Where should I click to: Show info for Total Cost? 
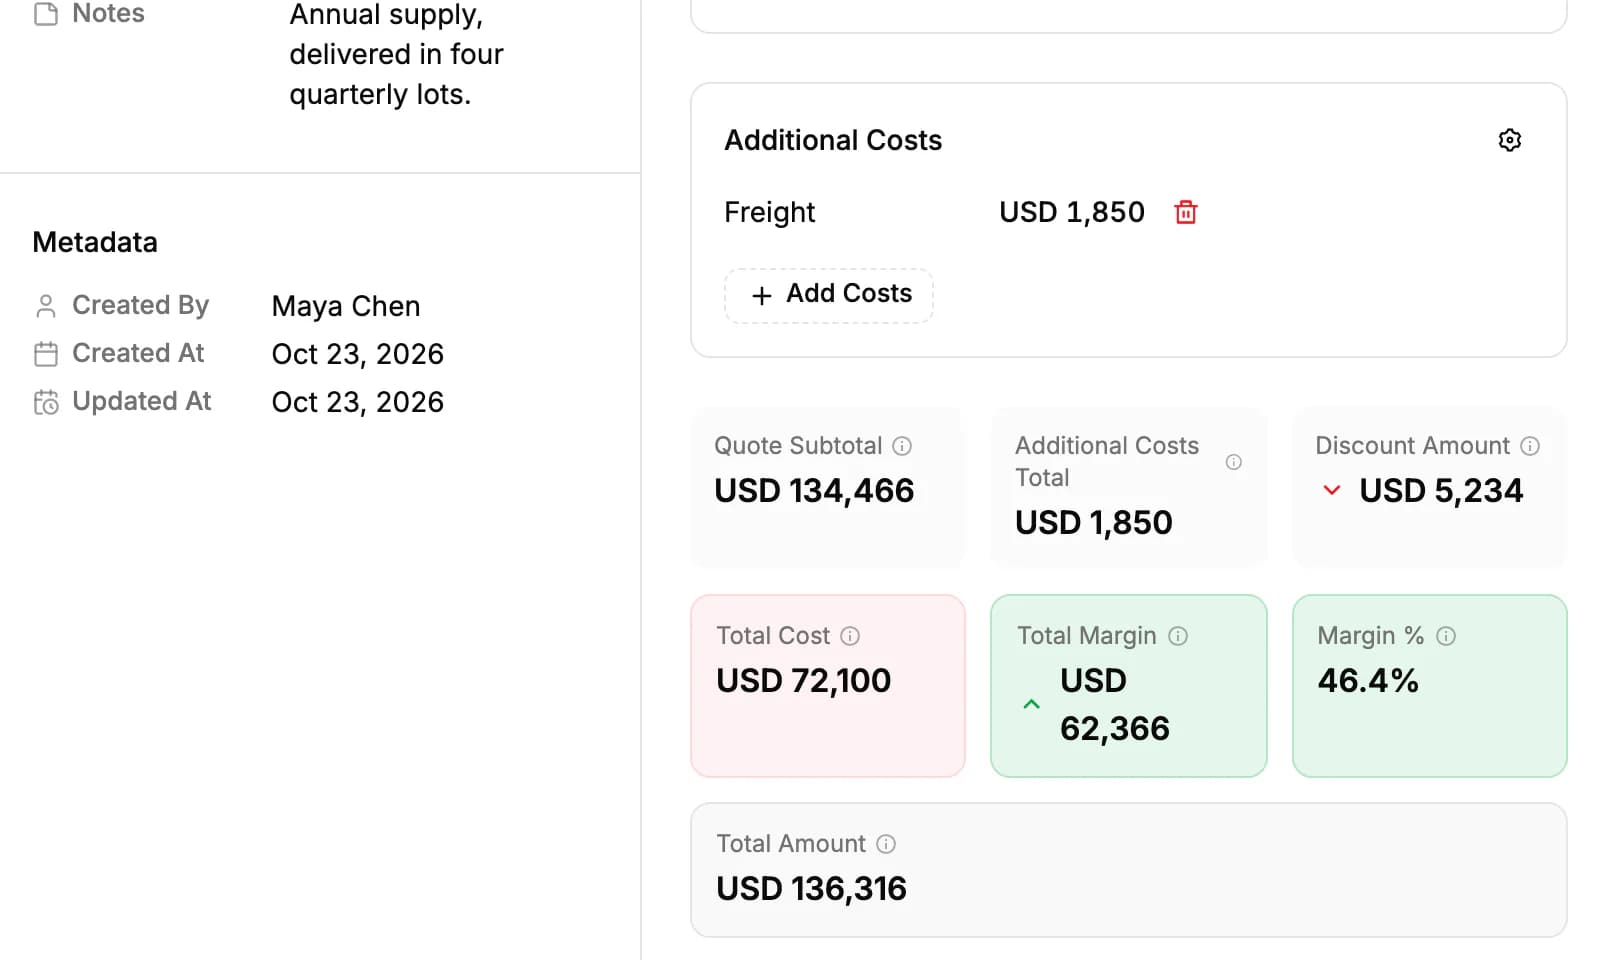(850, 636)
